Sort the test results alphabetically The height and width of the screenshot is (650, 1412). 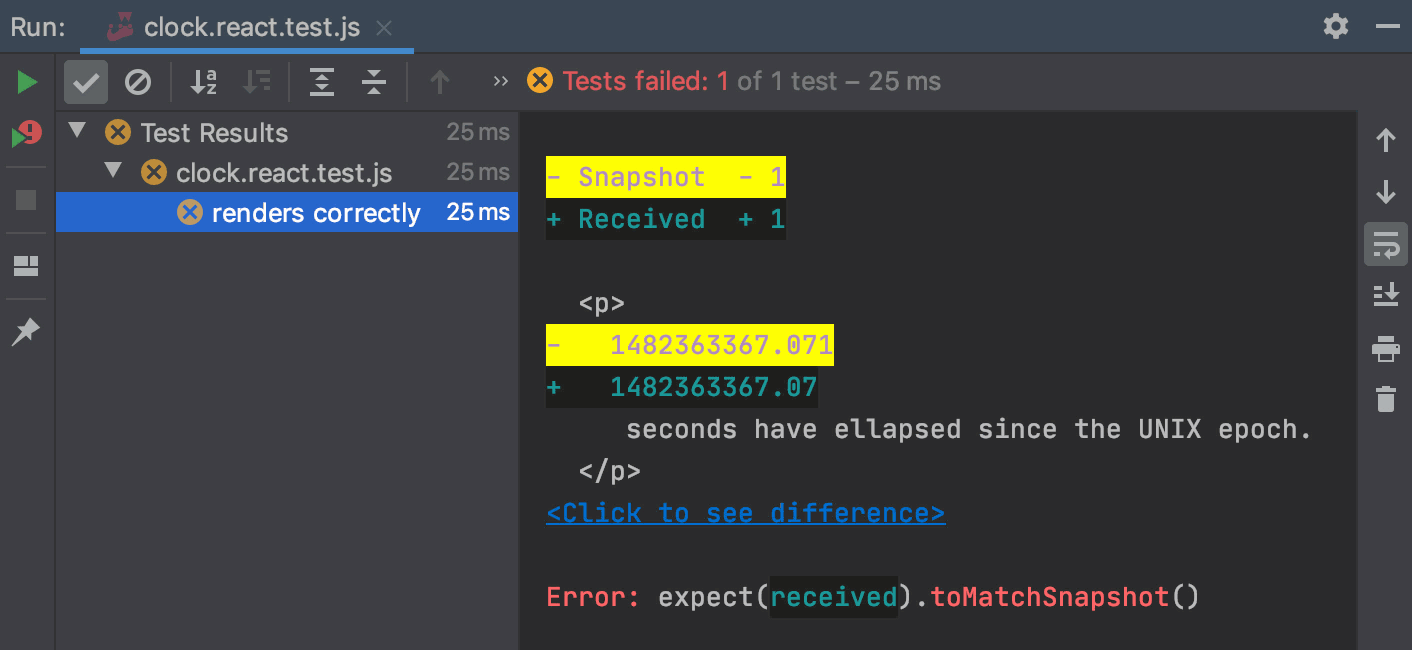coord(203,82)
